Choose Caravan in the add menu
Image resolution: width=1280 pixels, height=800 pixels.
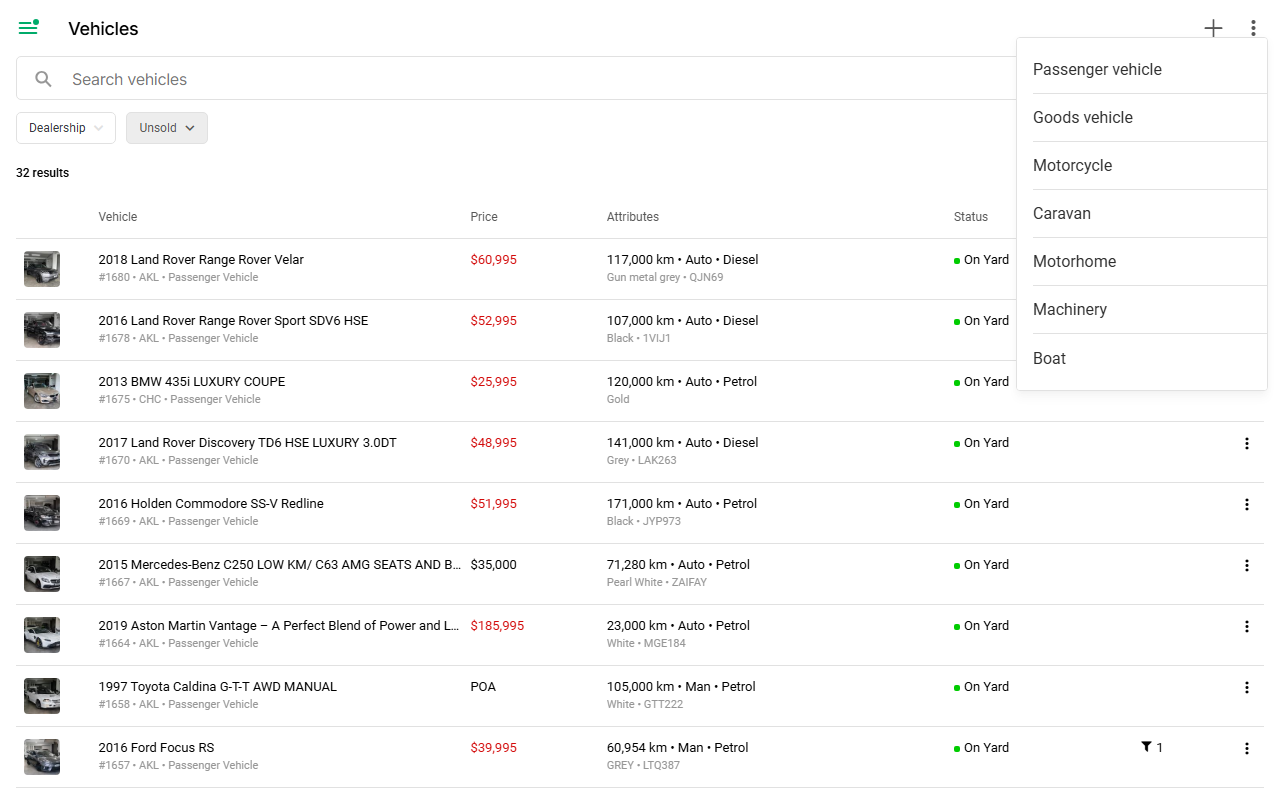1142,213
